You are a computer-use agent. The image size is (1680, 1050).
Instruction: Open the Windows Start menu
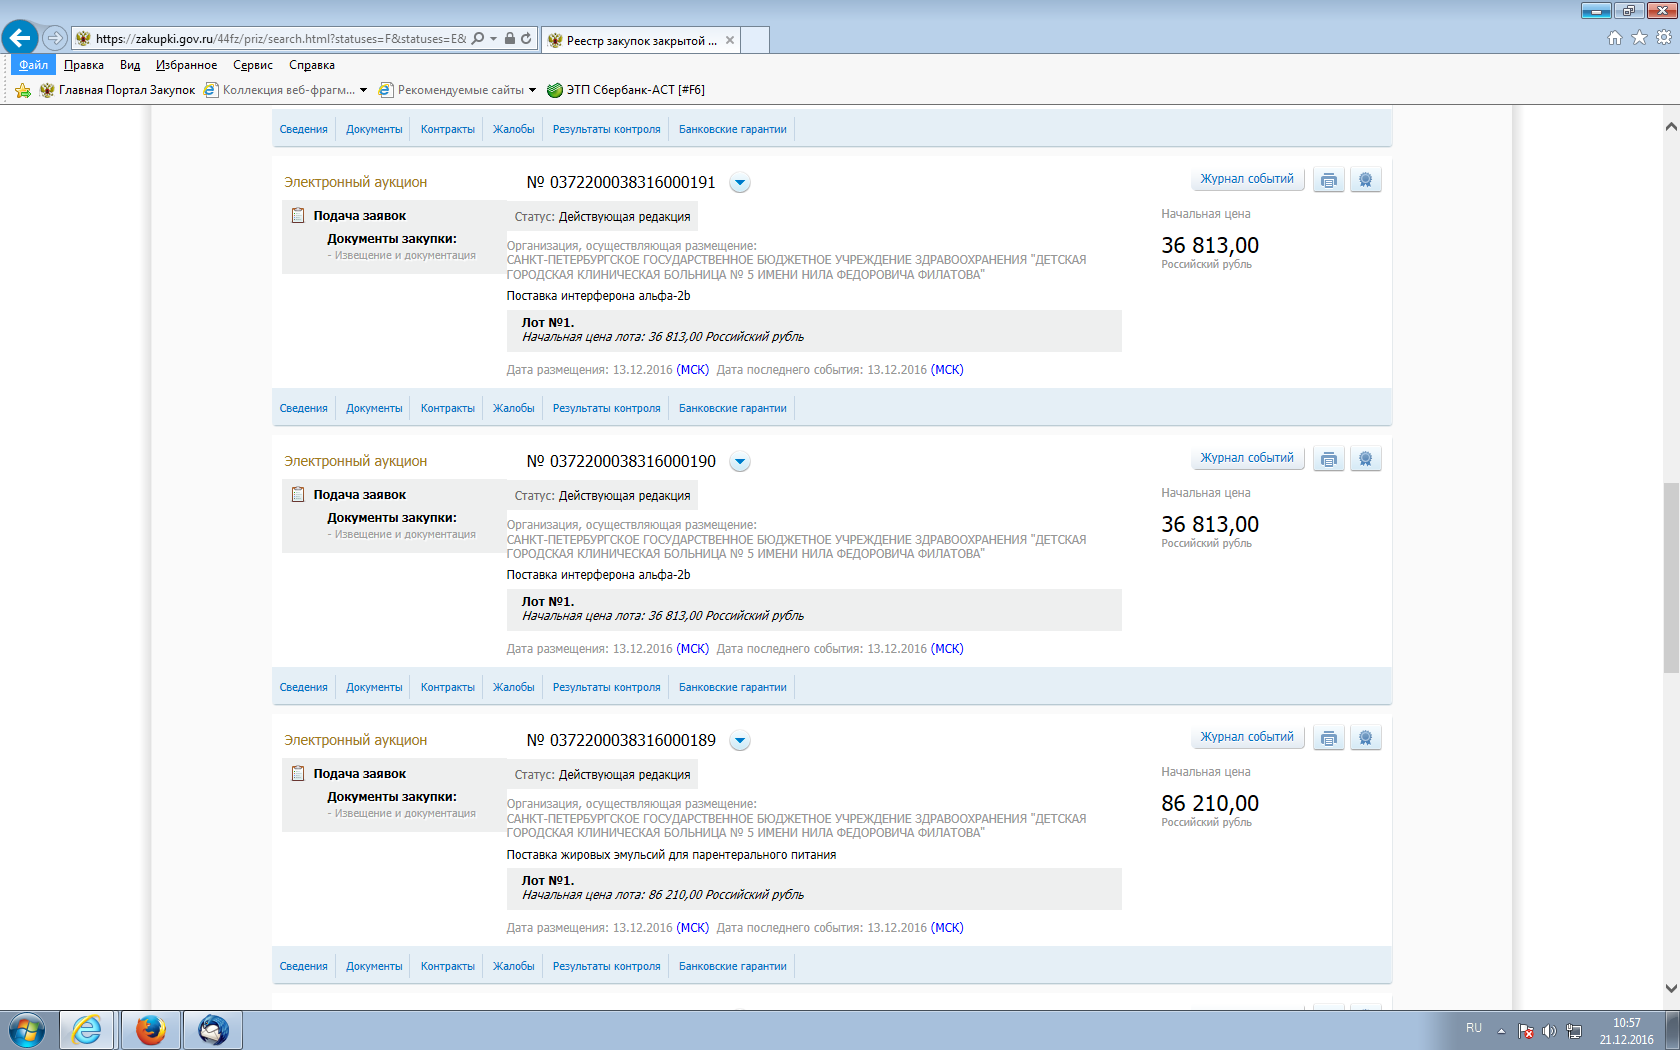(27, 1030)
